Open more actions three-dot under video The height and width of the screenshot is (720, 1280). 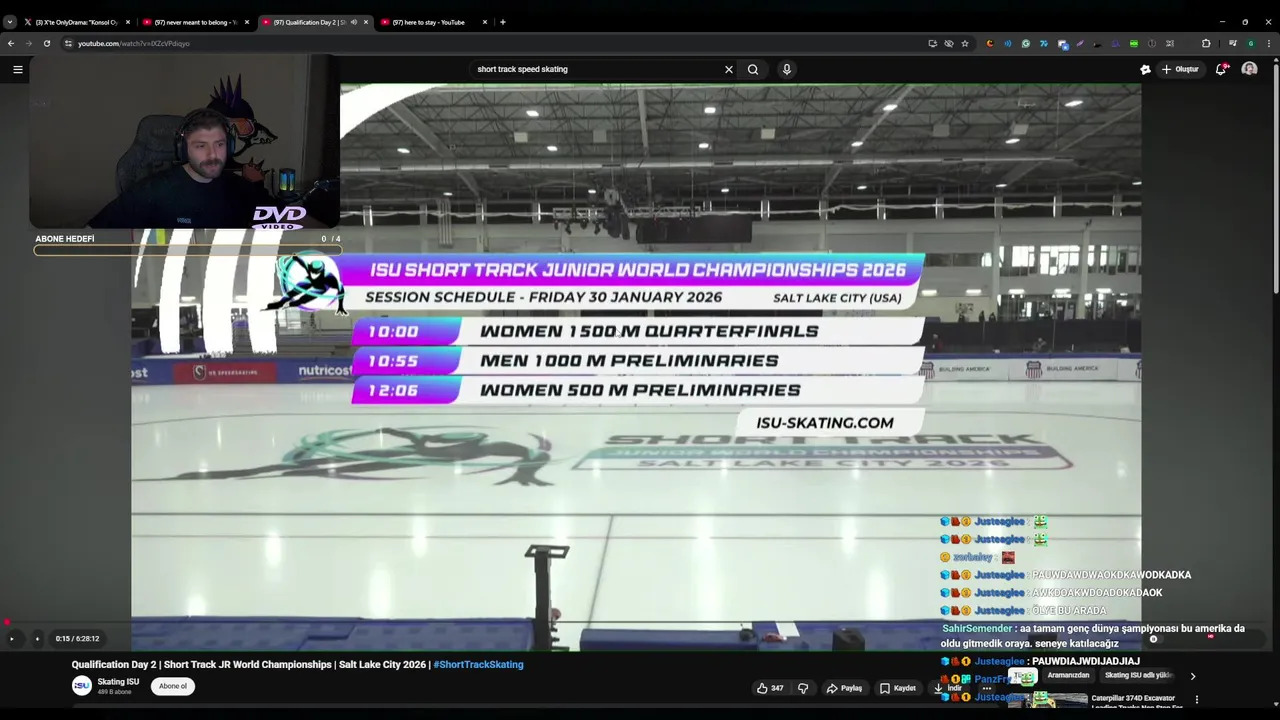pyautogui.click(x=986, y=688)
